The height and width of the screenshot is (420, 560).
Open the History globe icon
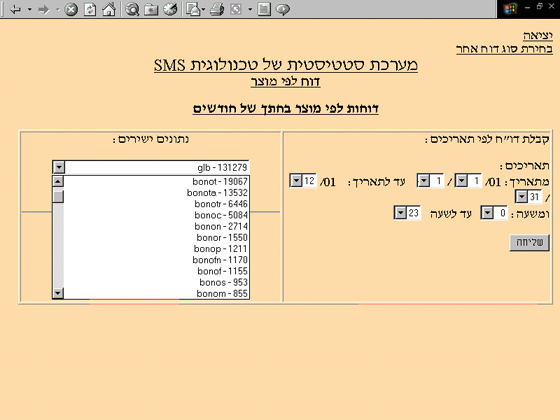tap(170, 9)
